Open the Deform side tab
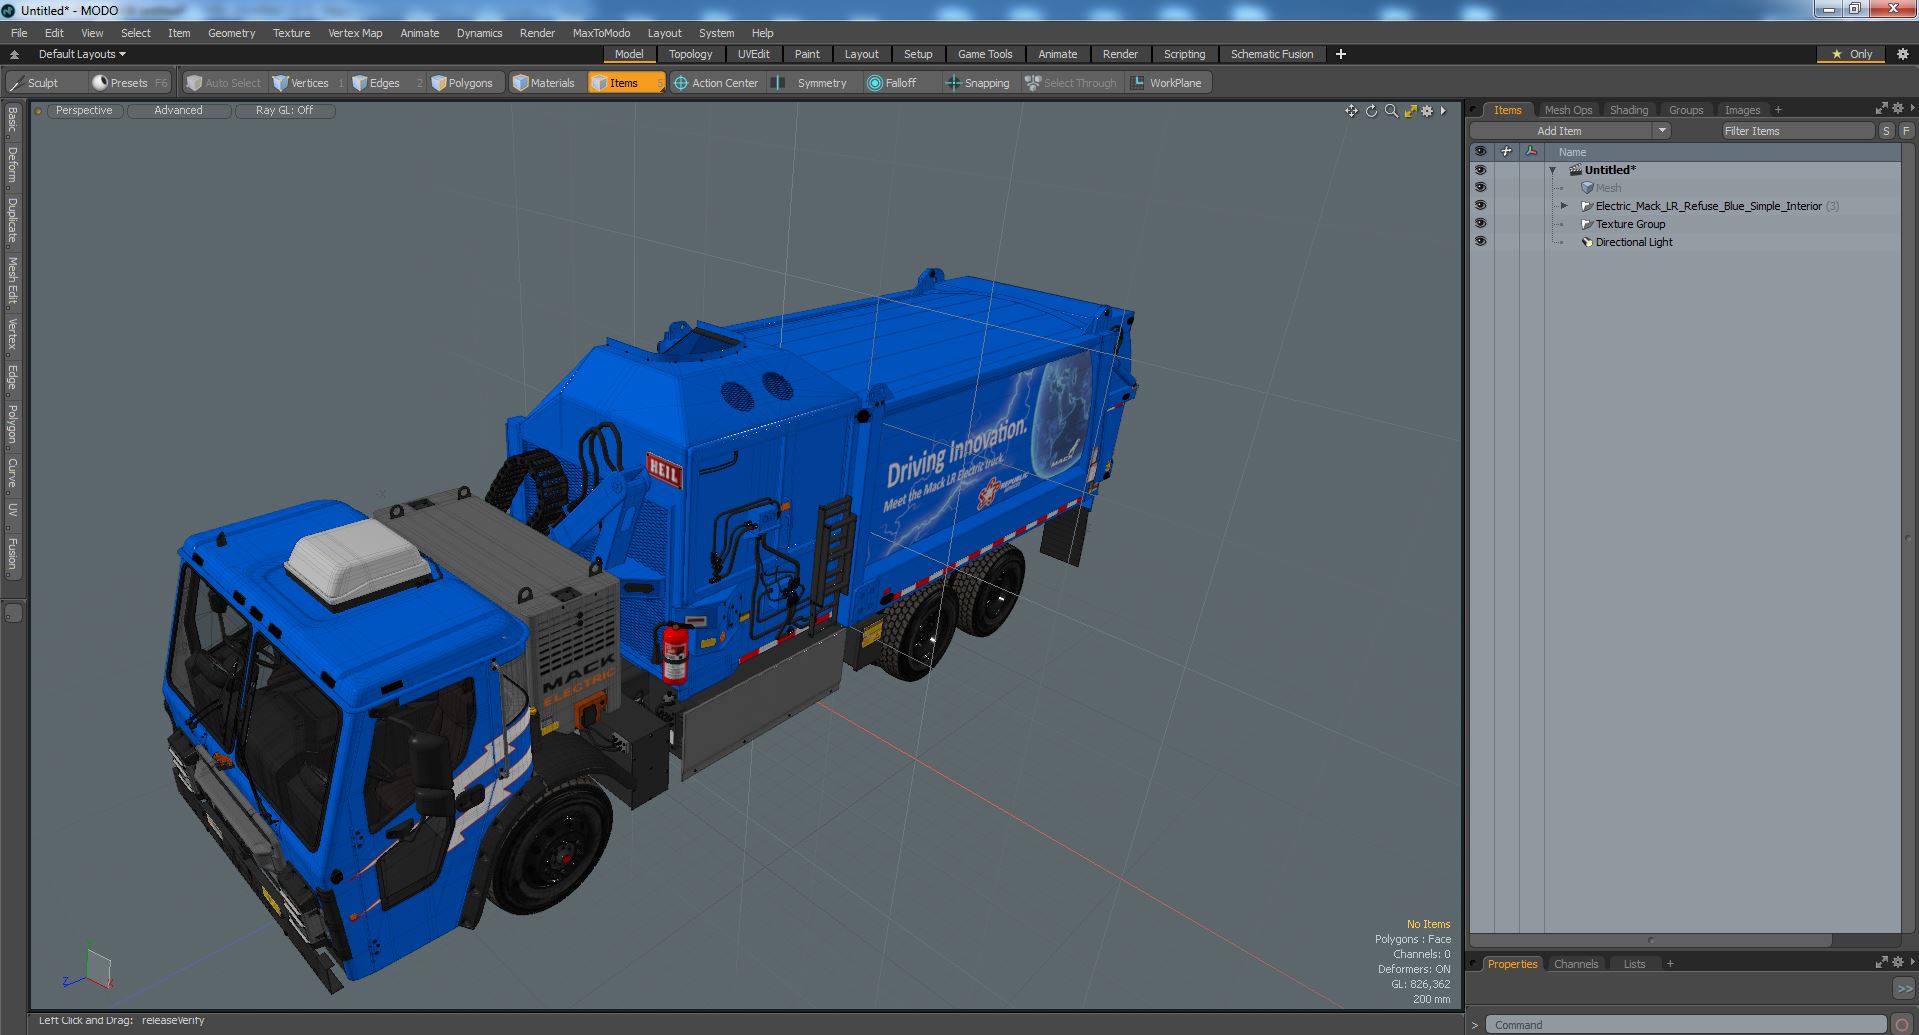The image size is (1919, 1035). click(13, 165)
